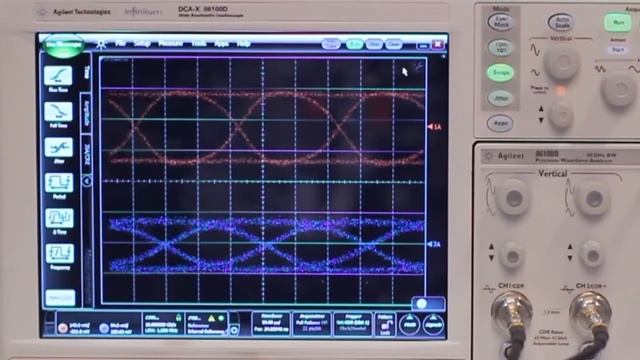Click the yellow warning triangle icon
The image size is (640, 360).
click(x=211, y=318)
